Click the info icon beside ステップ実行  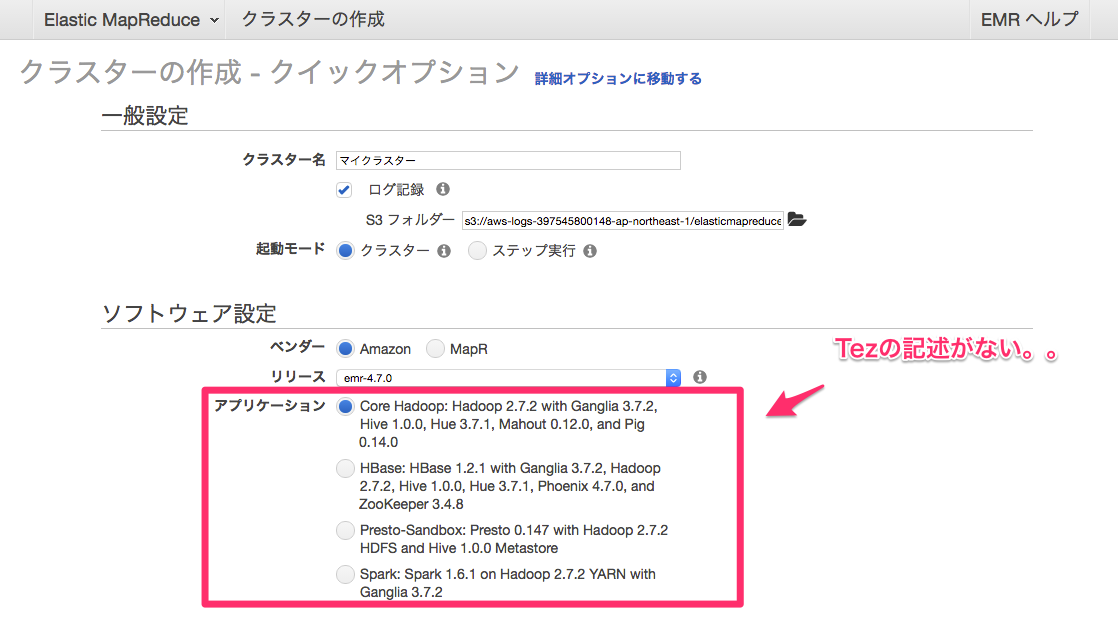pyautogui.click(x=589, y=251)
